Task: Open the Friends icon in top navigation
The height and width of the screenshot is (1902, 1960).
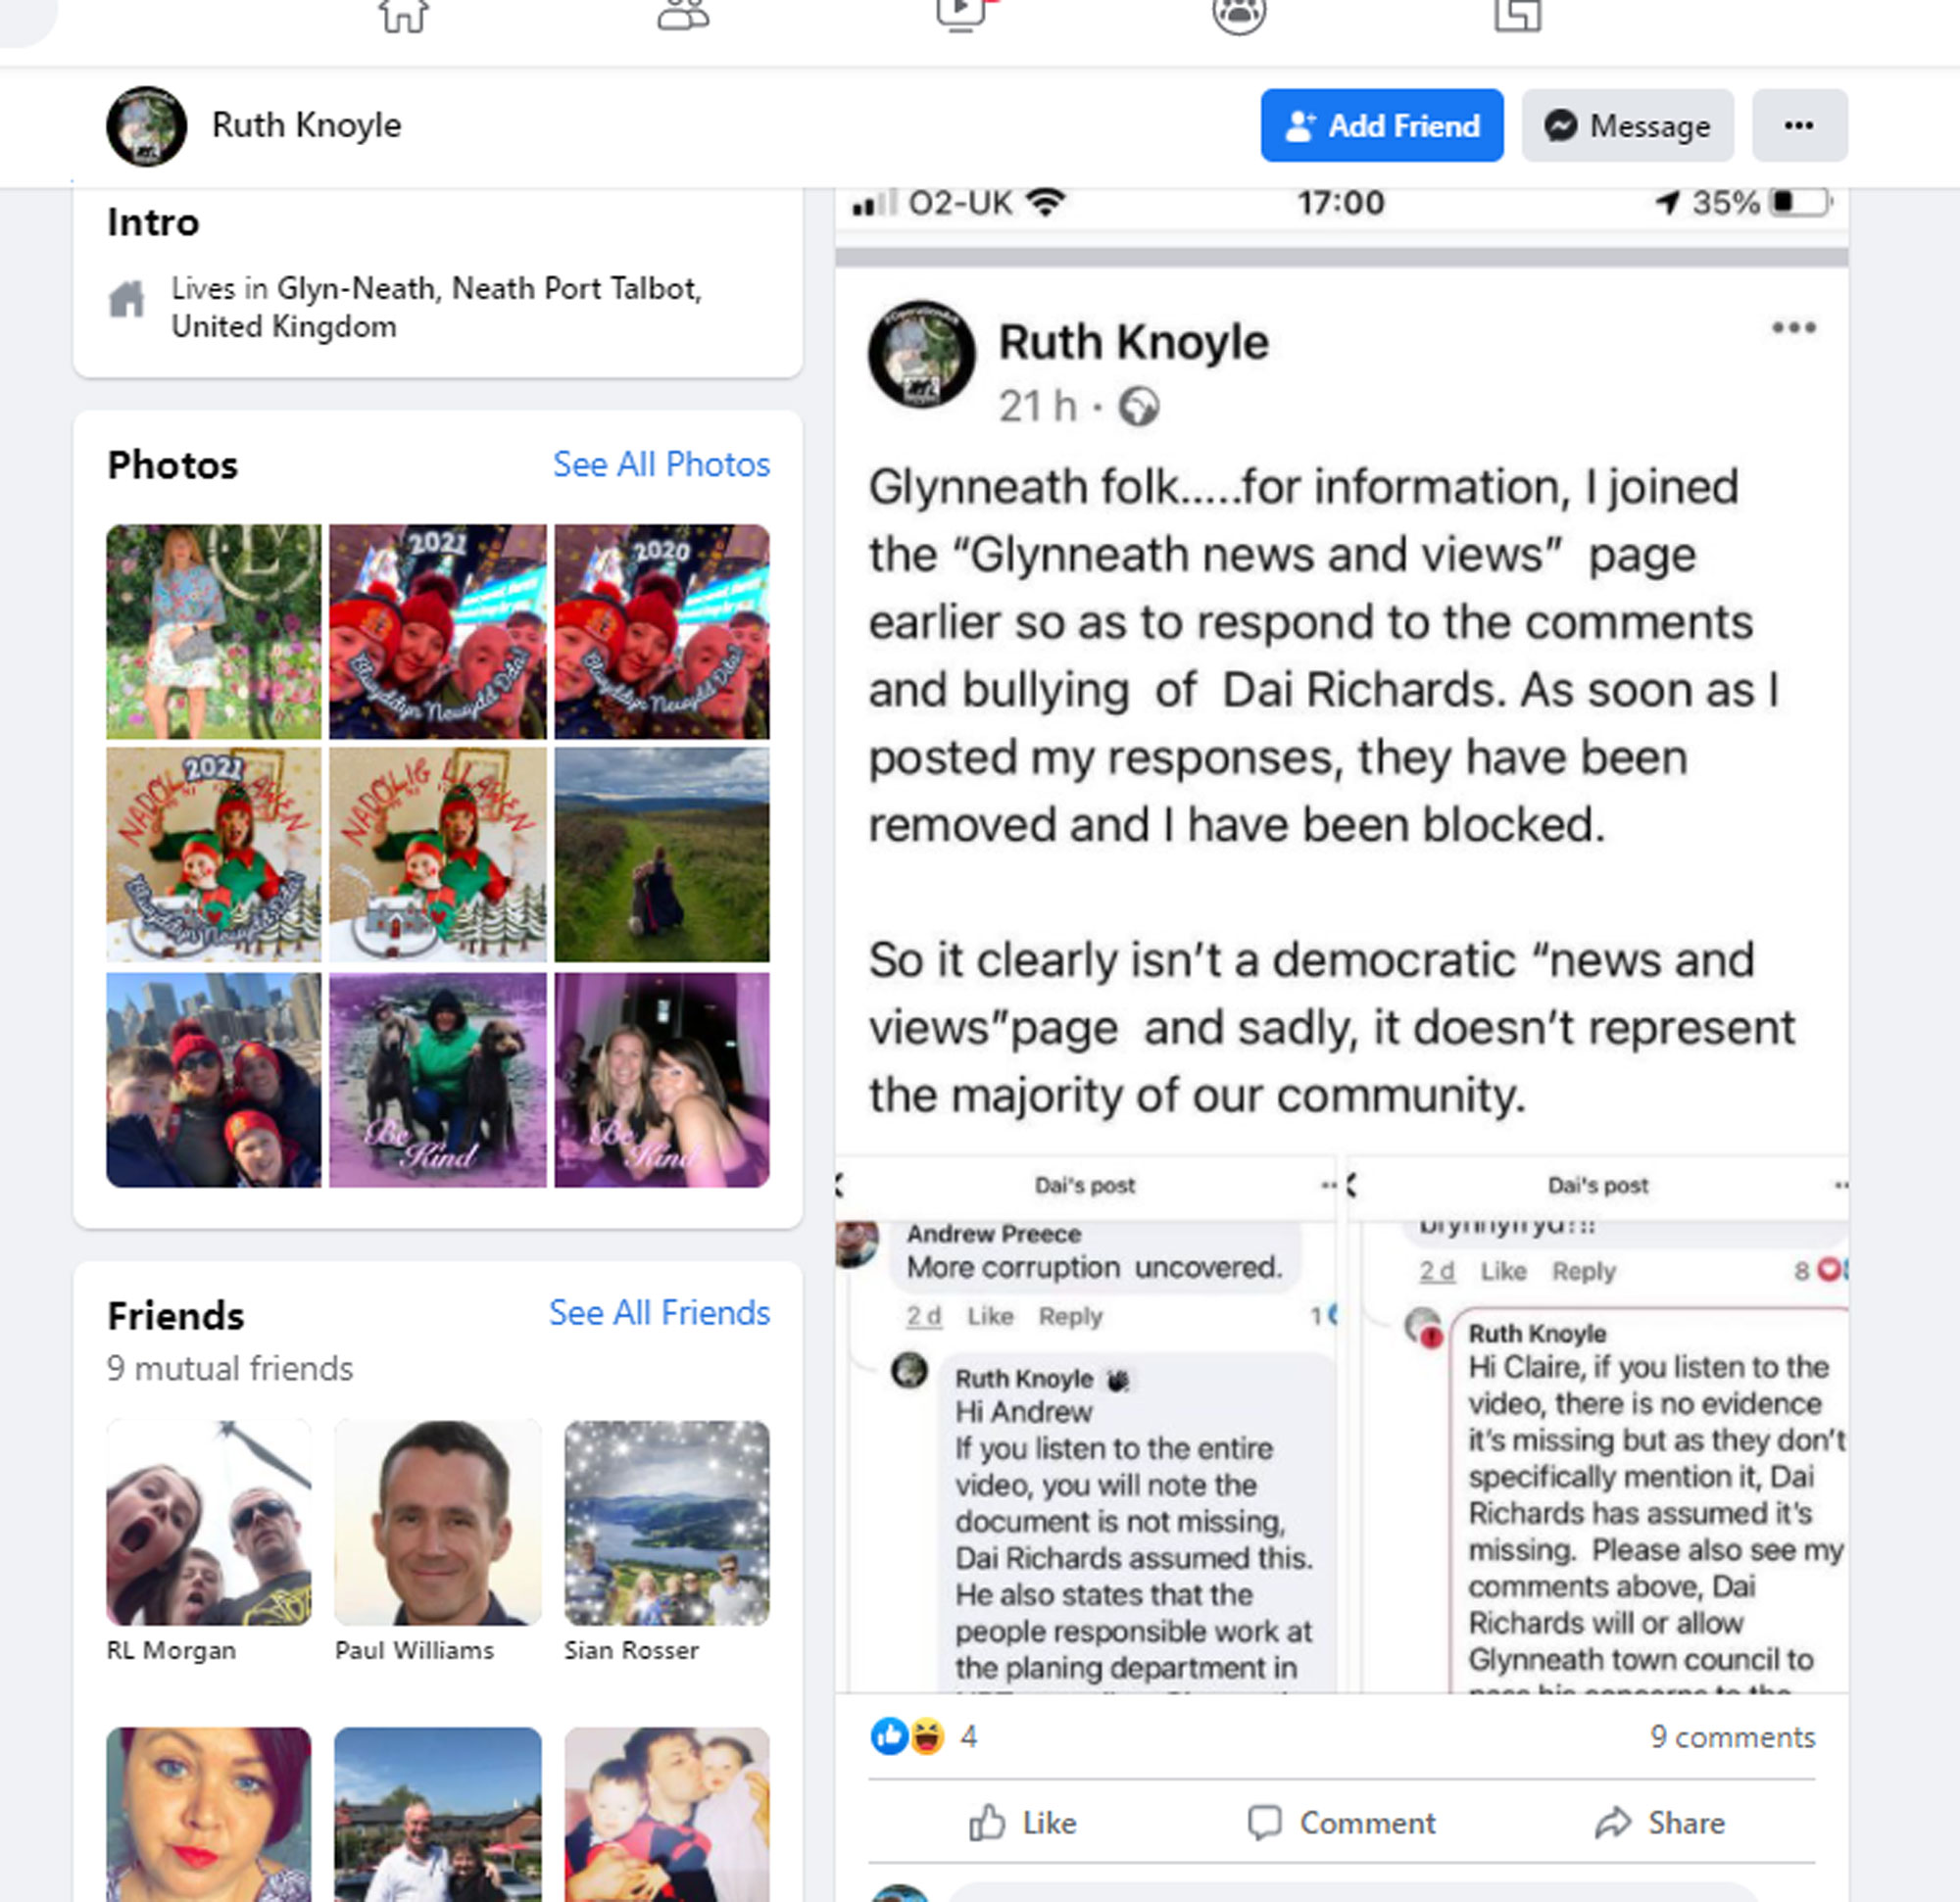Action: [683, 15]
